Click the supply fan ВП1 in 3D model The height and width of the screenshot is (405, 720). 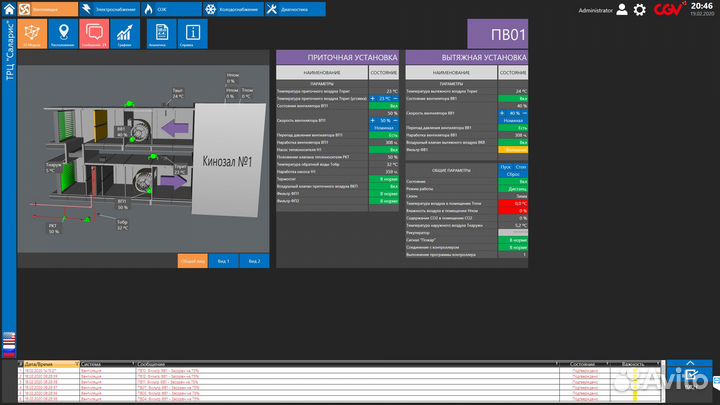coord(142,179)
